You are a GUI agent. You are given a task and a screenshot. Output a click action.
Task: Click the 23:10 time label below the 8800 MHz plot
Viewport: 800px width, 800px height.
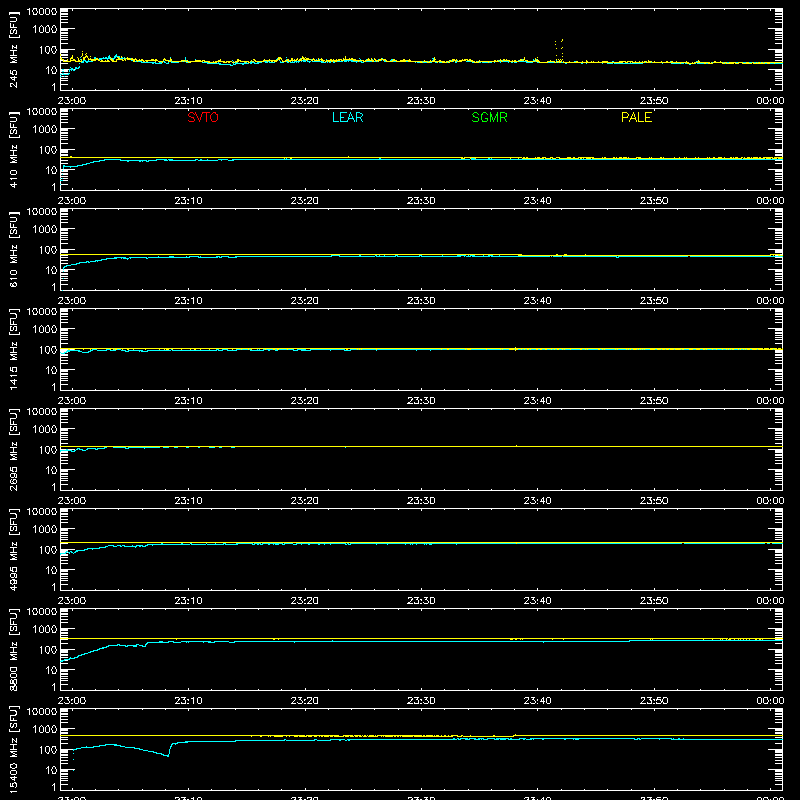[188, 701]
